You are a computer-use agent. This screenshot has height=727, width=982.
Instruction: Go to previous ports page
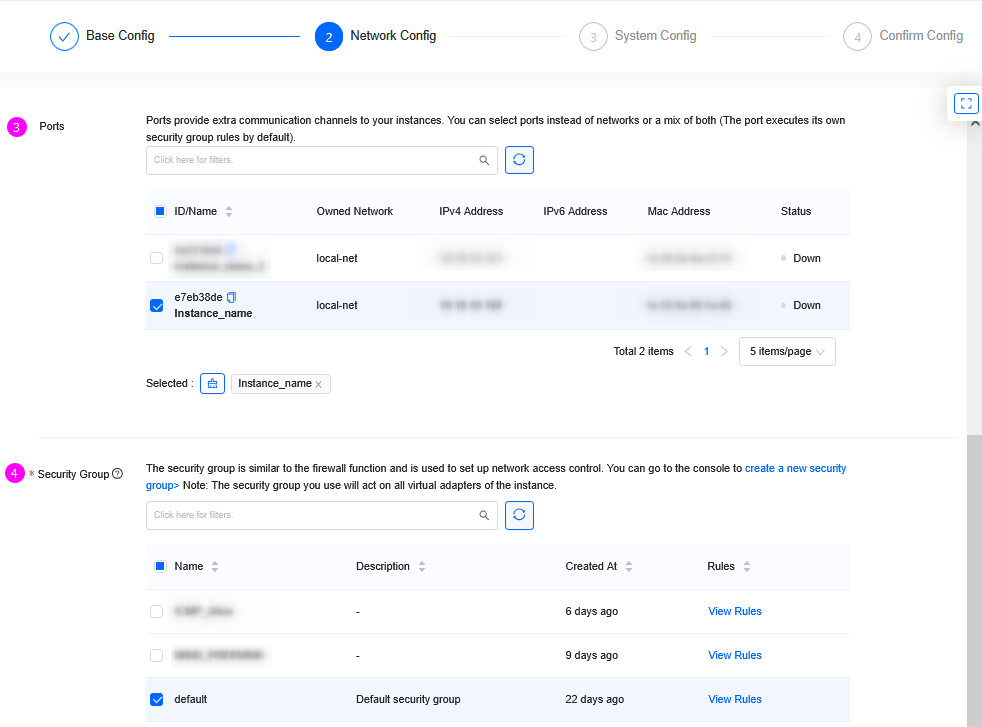[688, 351]
